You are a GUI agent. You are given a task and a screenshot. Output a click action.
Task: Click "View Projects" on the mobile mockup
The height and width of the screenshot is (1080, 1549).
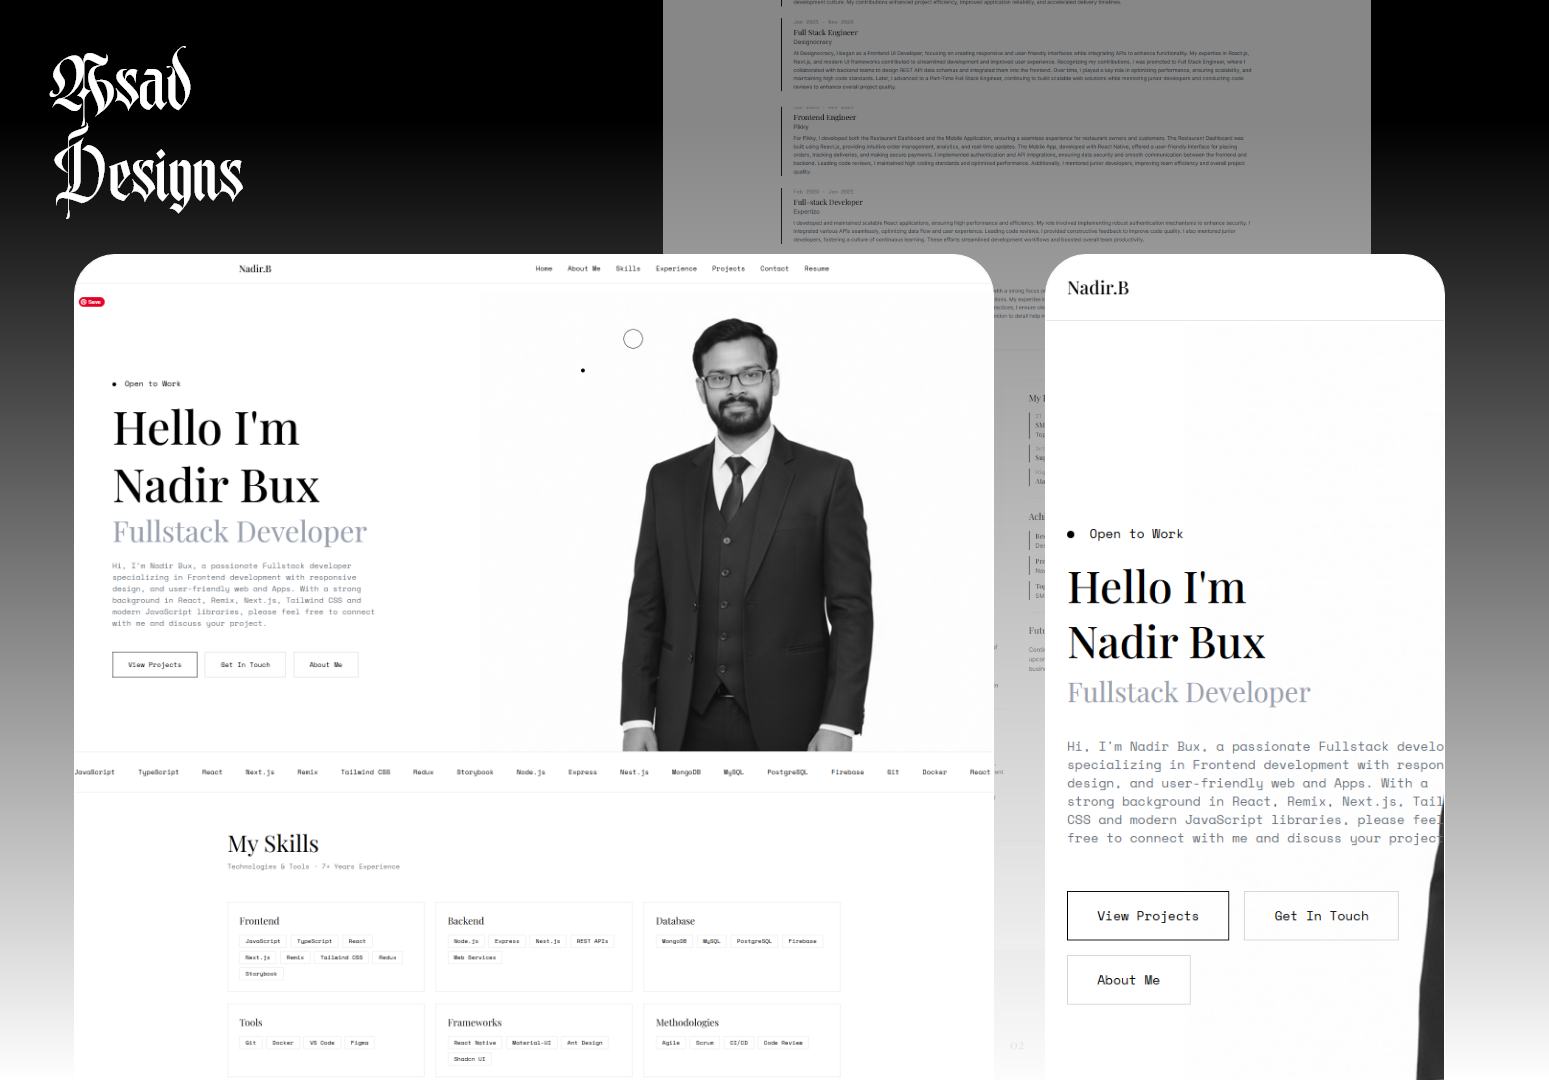pos(1147,915)
